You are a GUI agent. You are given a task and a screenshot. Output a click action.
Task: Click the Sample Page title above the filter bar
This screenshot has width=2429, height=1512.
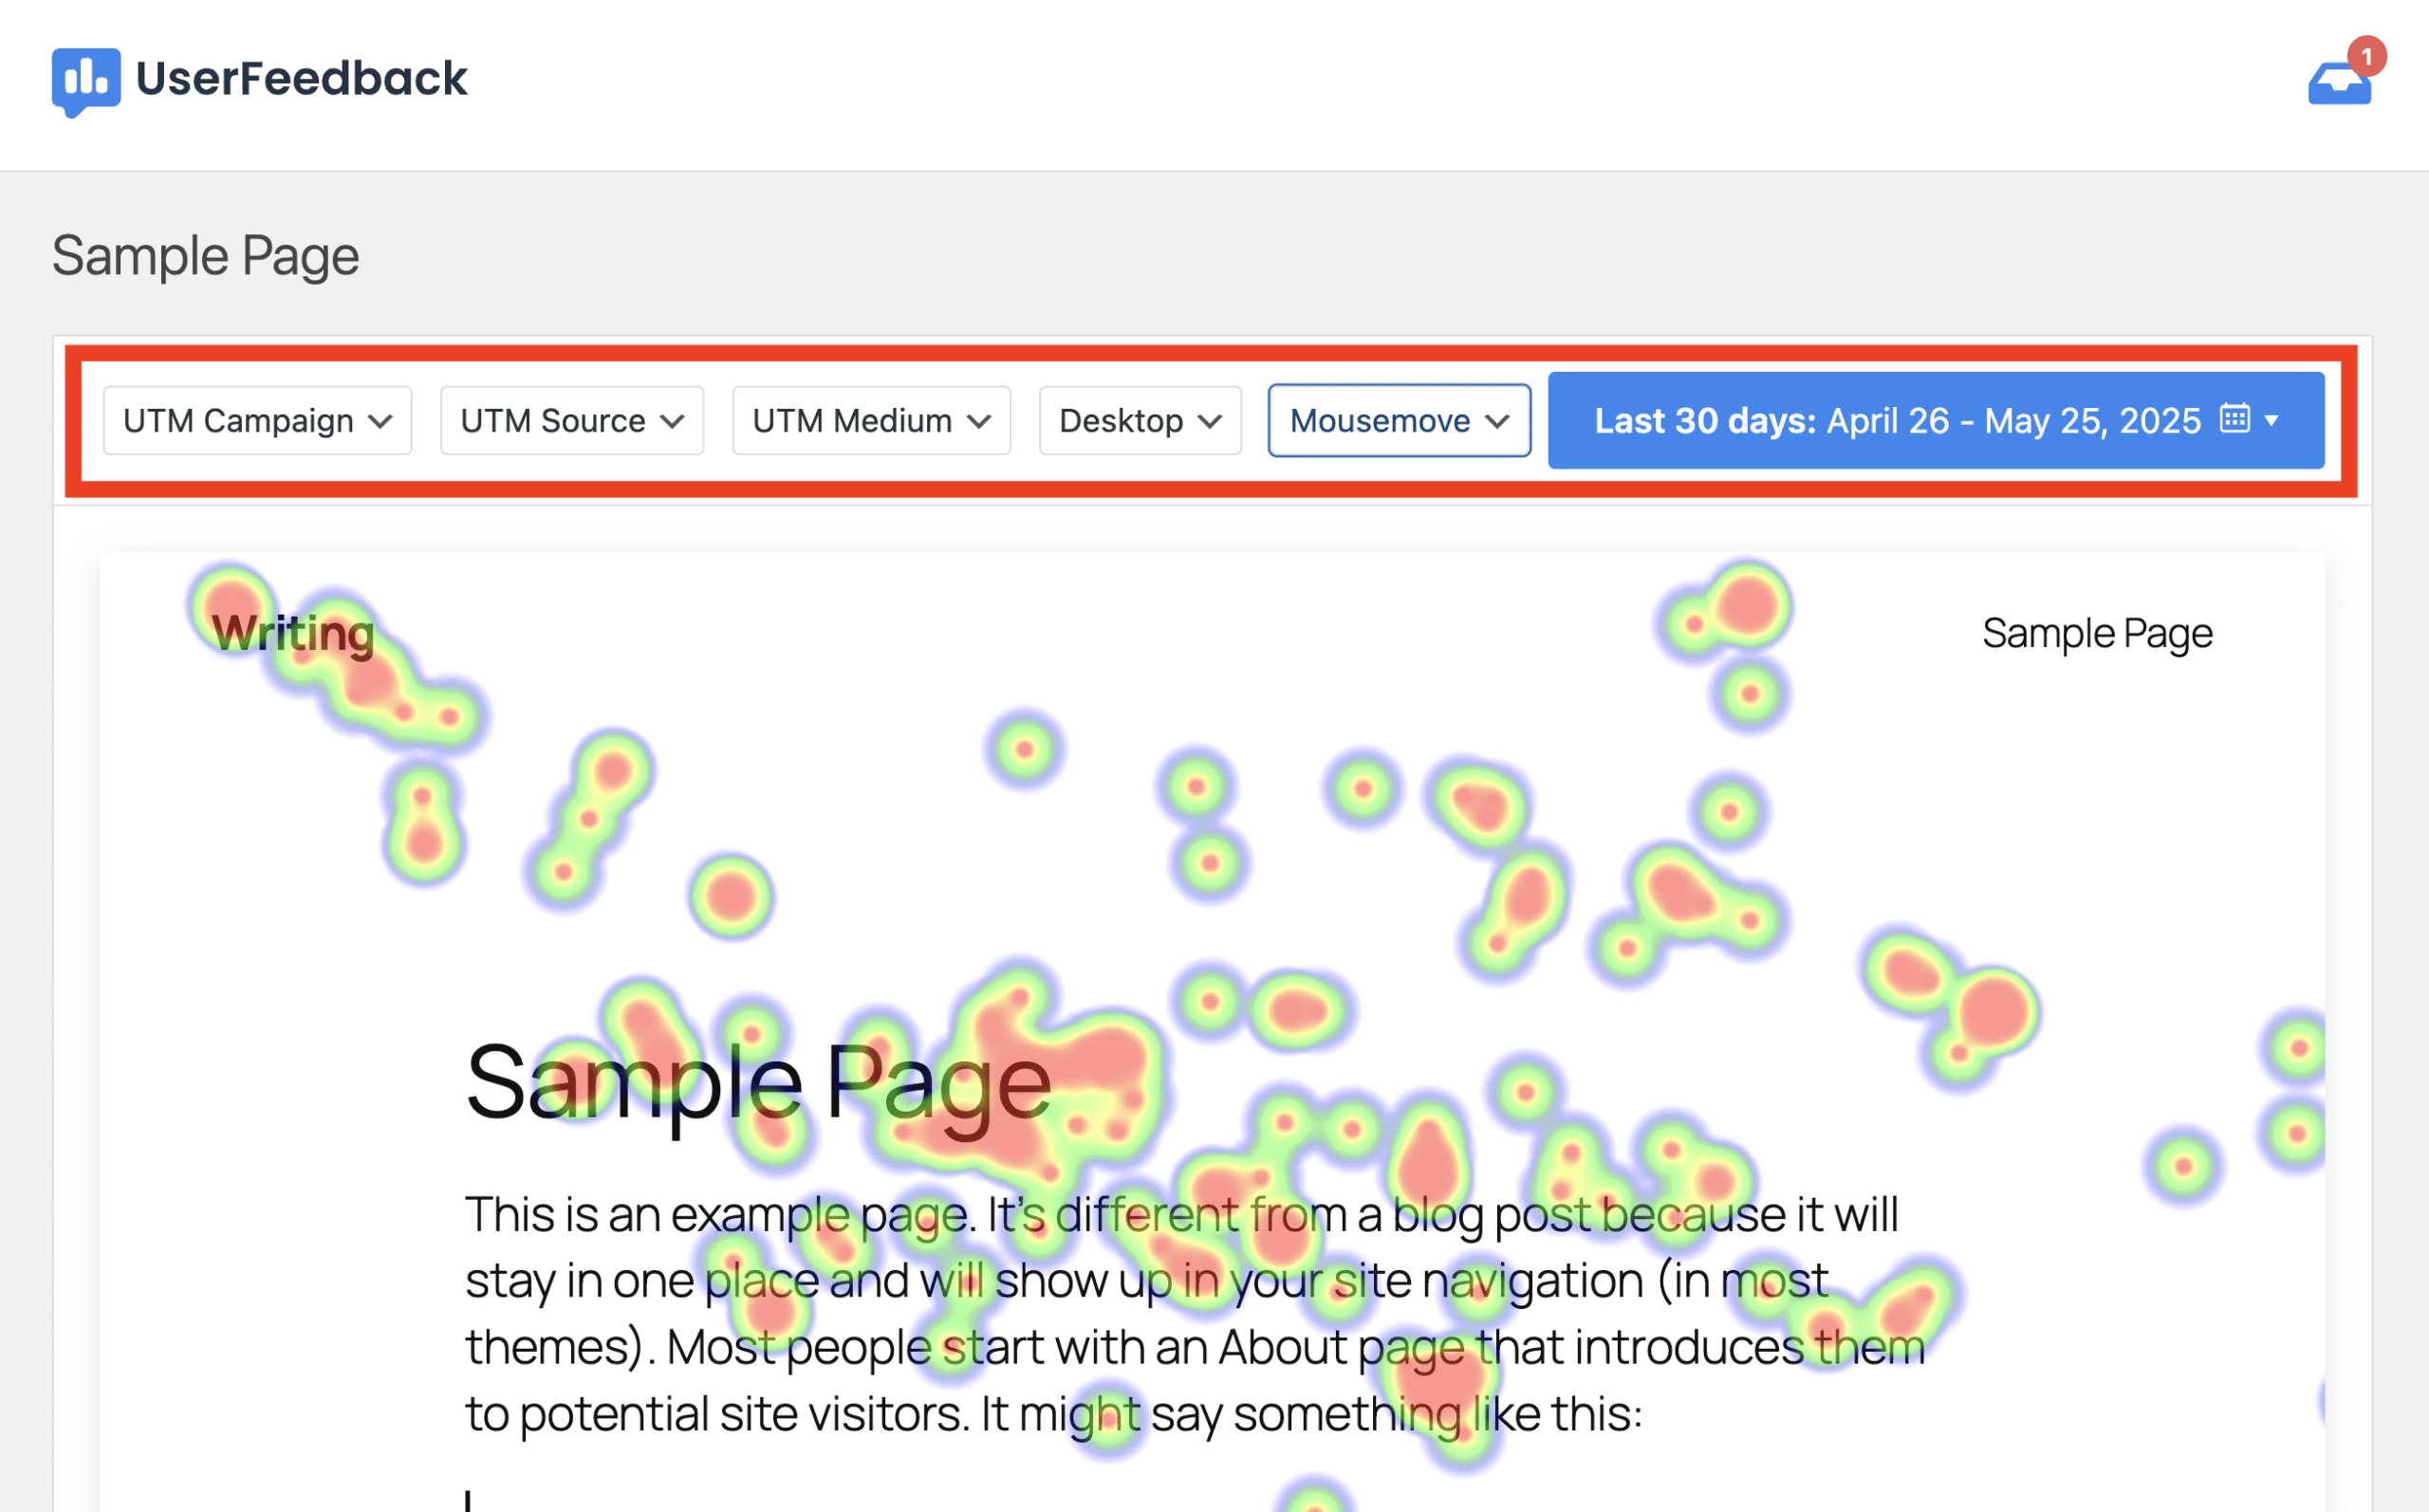point(206,257)
